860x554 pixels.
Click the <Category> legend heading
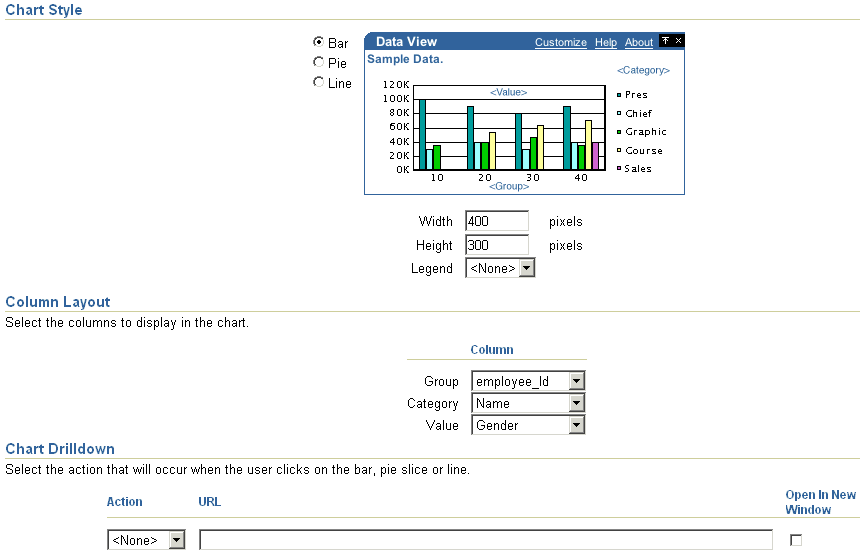coord(643,70)
